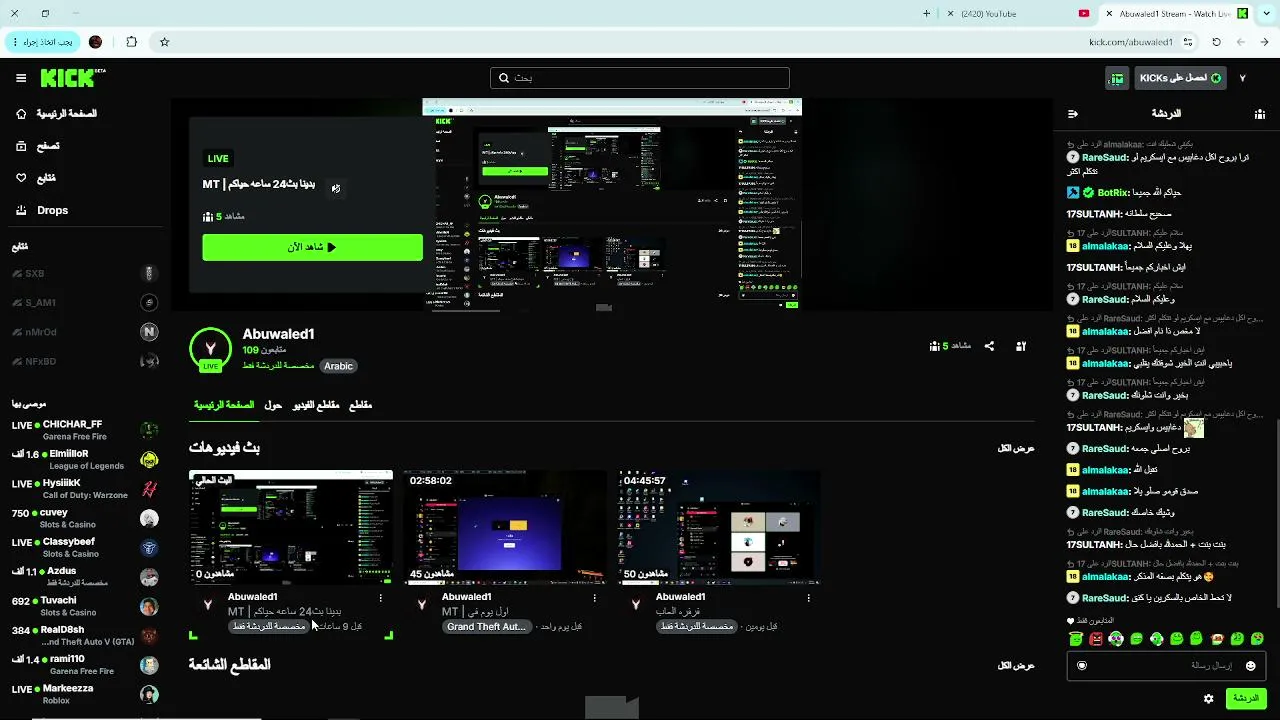Open site info icon beside URL
This screenshot has width=1280, height=720.
[x=1188, y=42]
